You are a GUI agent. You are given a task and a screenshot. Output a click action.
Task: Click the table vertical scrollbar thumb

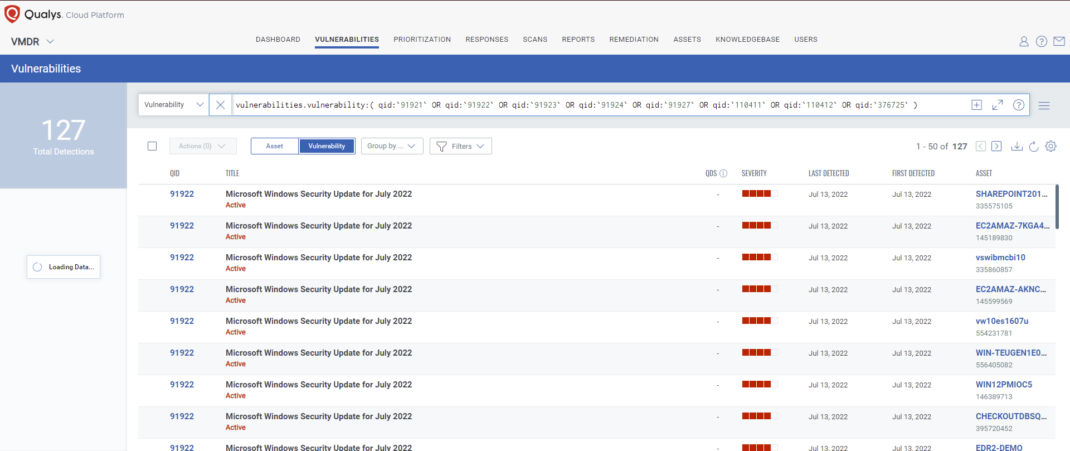pyautogui.click(x=1056, y=205)
